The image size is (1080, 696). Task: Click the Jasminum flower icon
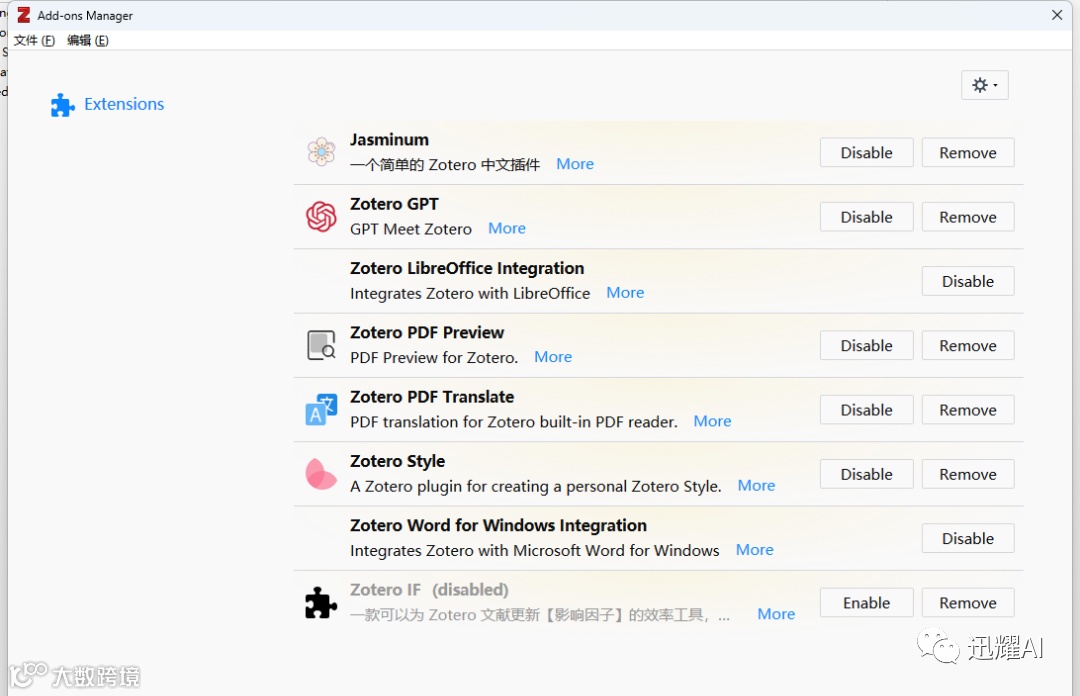coord(321,152)
